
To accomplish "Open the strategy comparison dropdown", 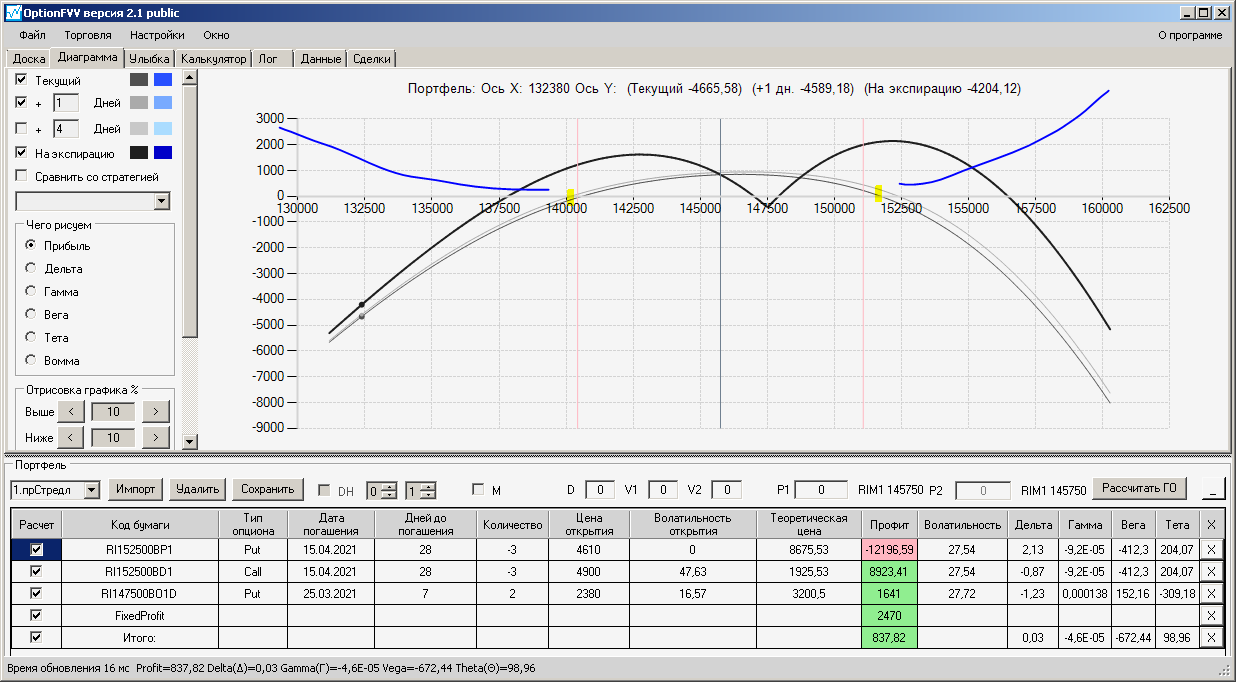I will [162, 201].
